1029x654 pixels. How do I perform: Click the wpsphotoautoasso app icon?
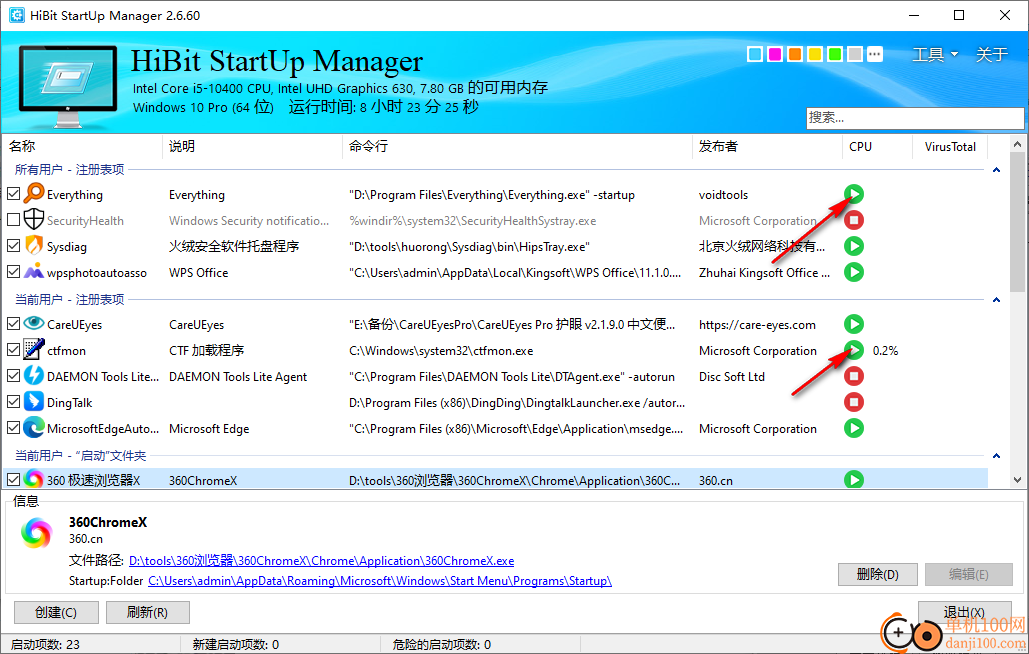tap(33, 272)
